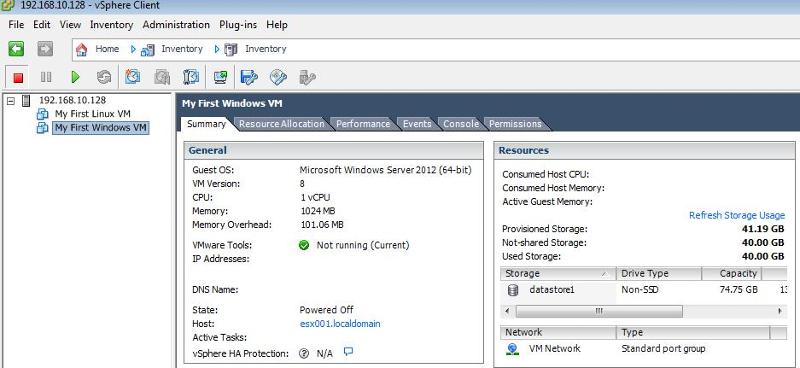800x368 pixels.
Task: Switch to the Events tab
Action: [417, 124]
